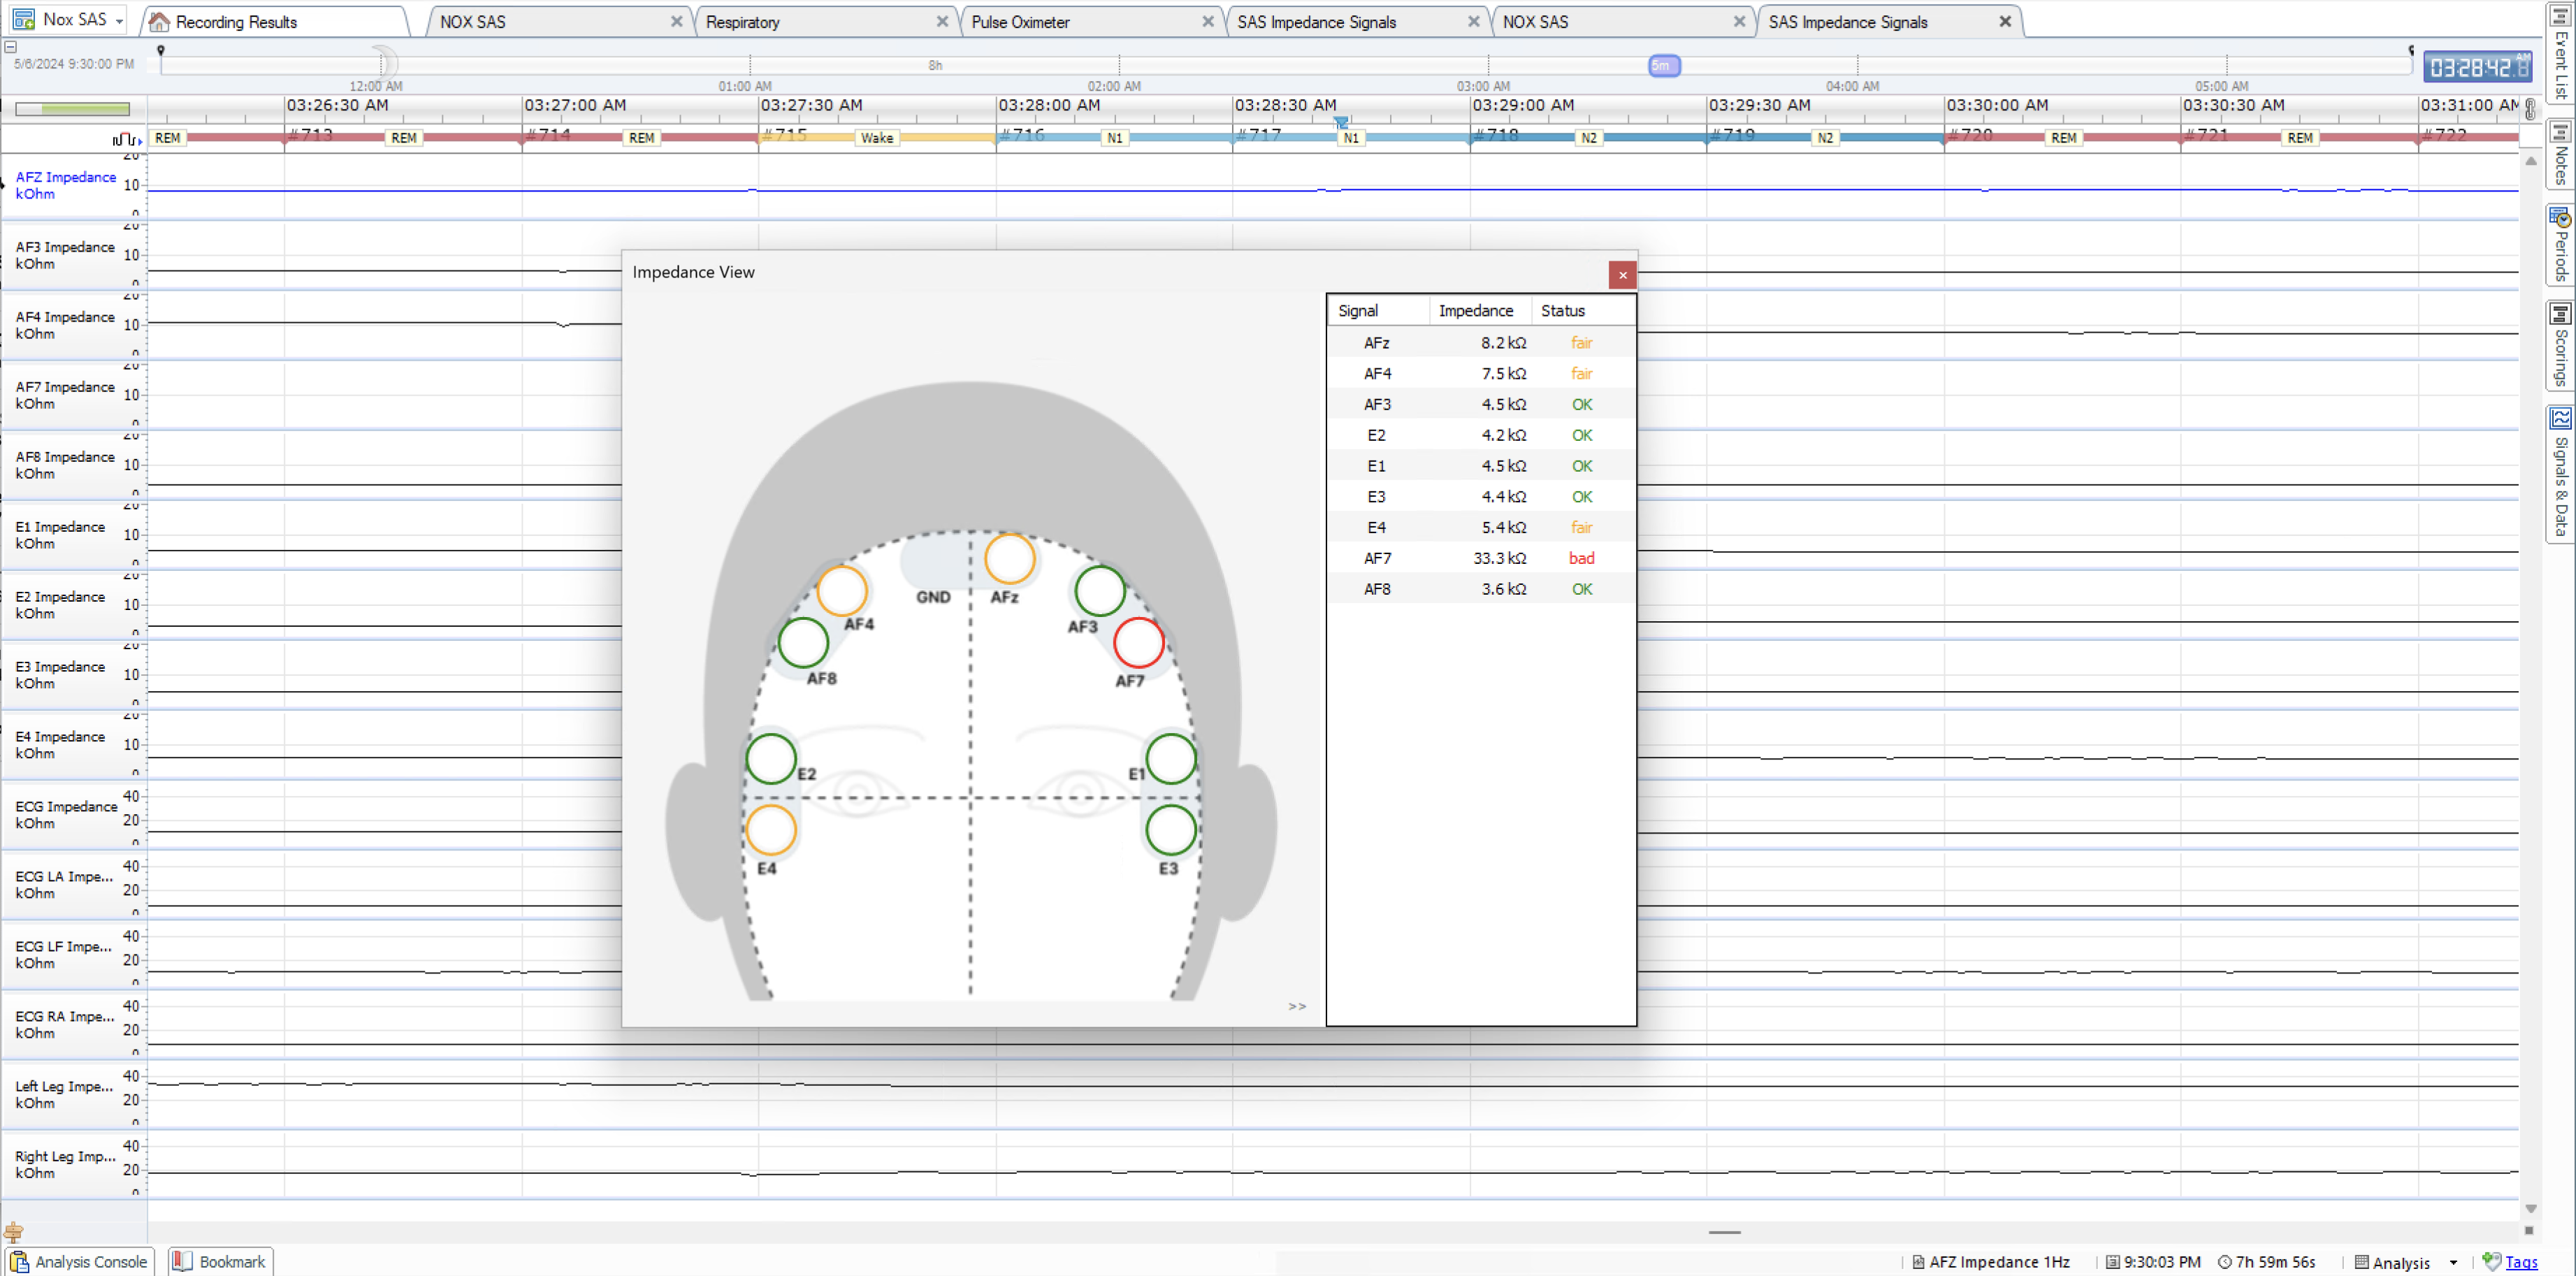Select the E4 electrode circle on the head map
Image resolution: width=2576 pixels, height=1276 pixels.
(x=771, y=830)
